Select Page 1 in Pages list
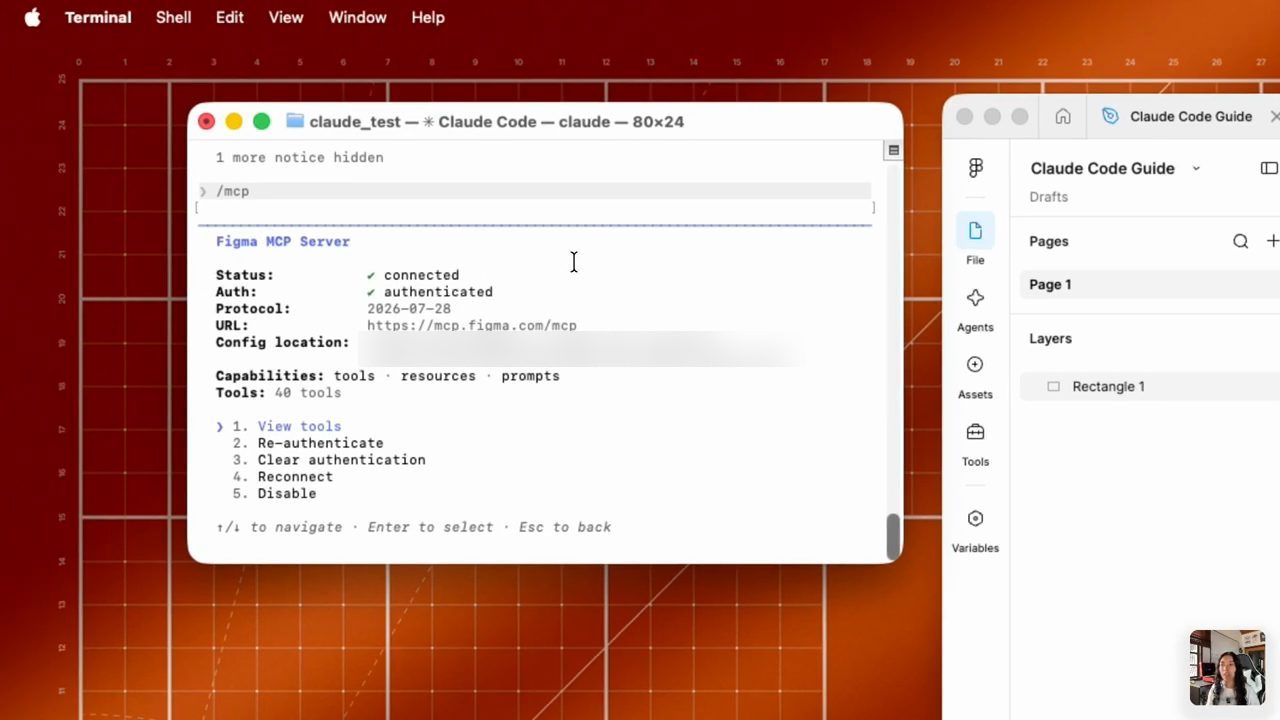 (x=1150, y=284)
